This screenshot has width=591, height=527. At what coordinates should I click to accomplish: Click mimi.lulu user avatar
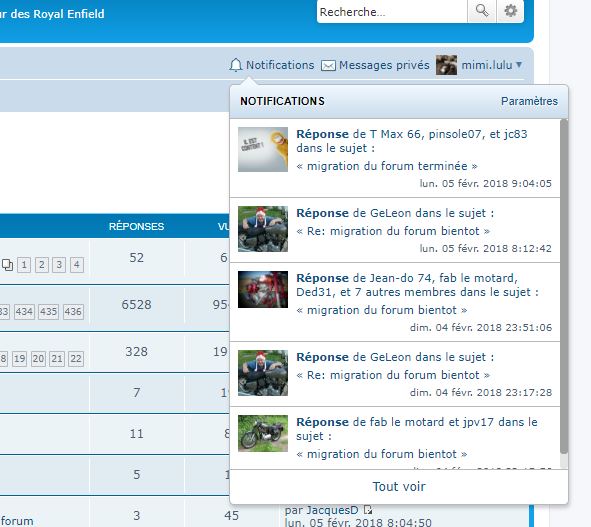coord(446,65)
